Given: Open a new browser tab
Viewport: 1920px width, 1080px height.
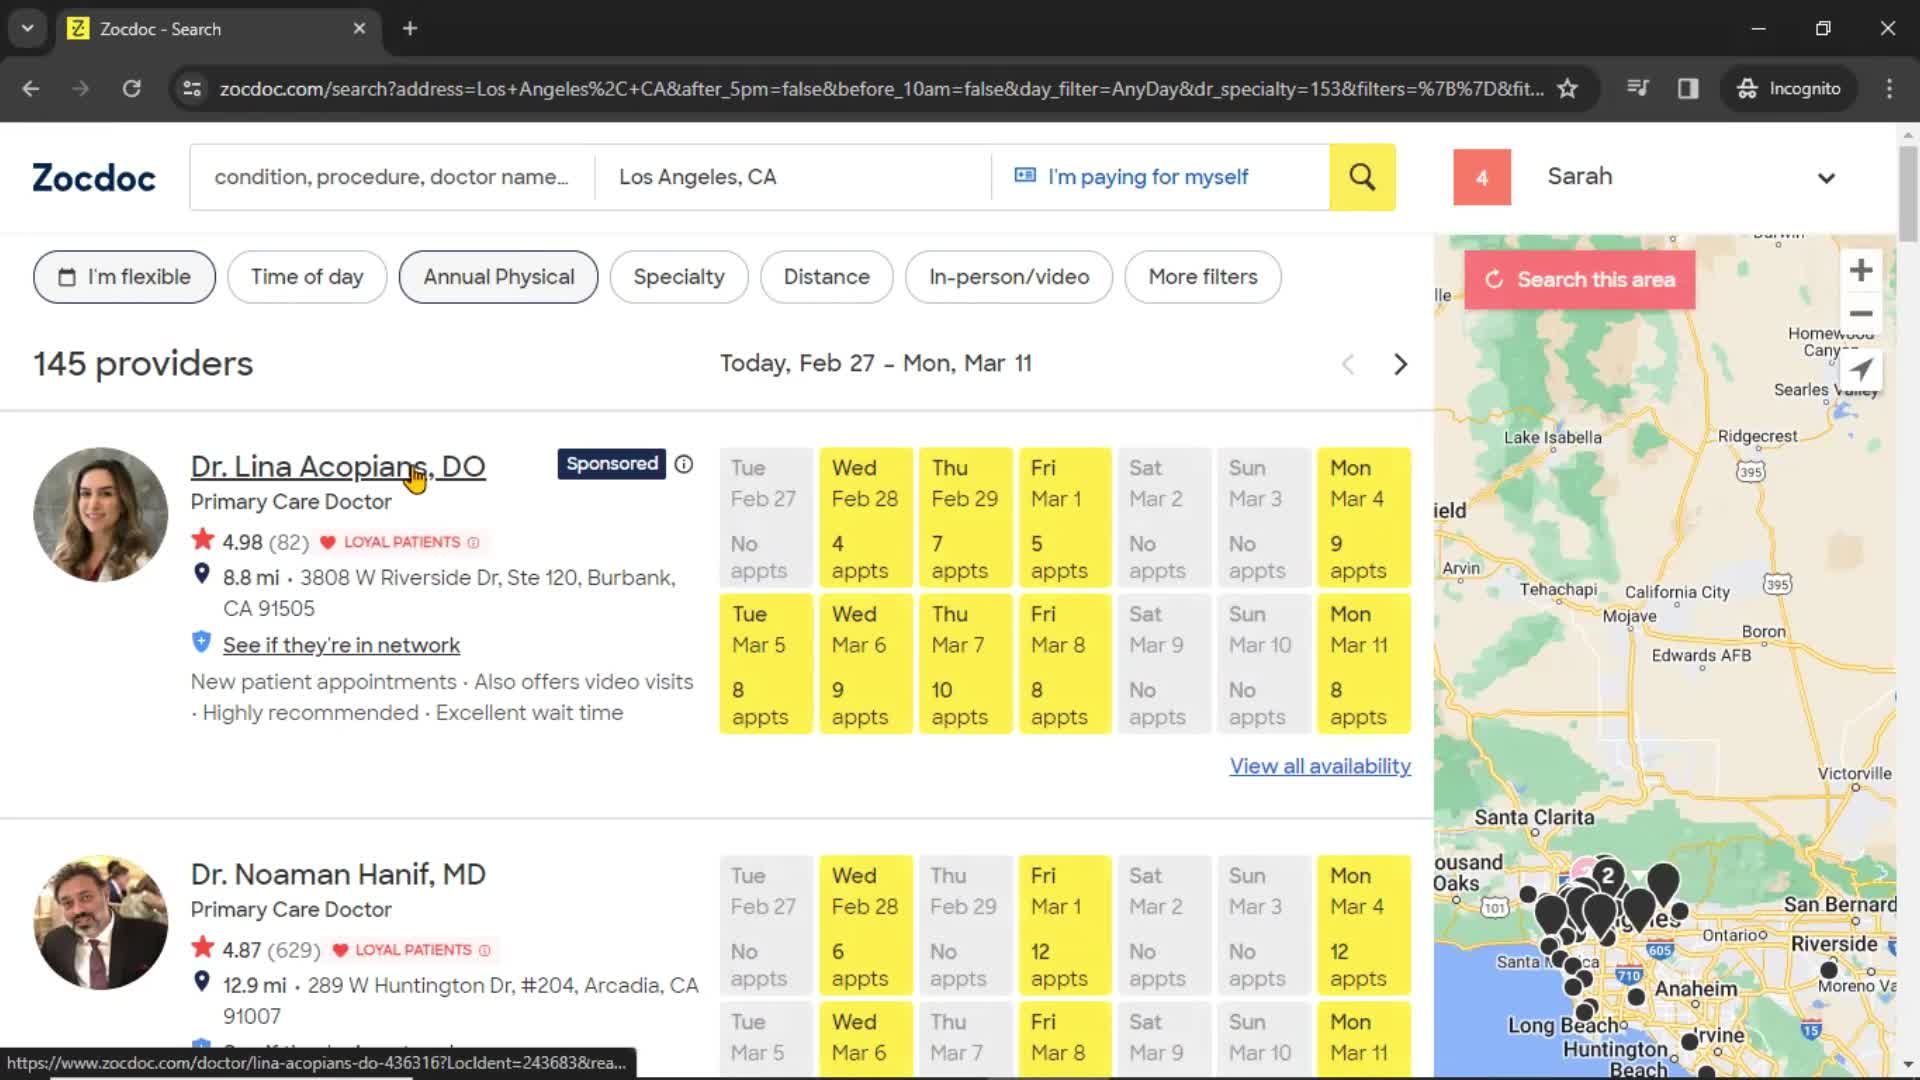Looking at the screenshot, I should (x=410, y=28).
